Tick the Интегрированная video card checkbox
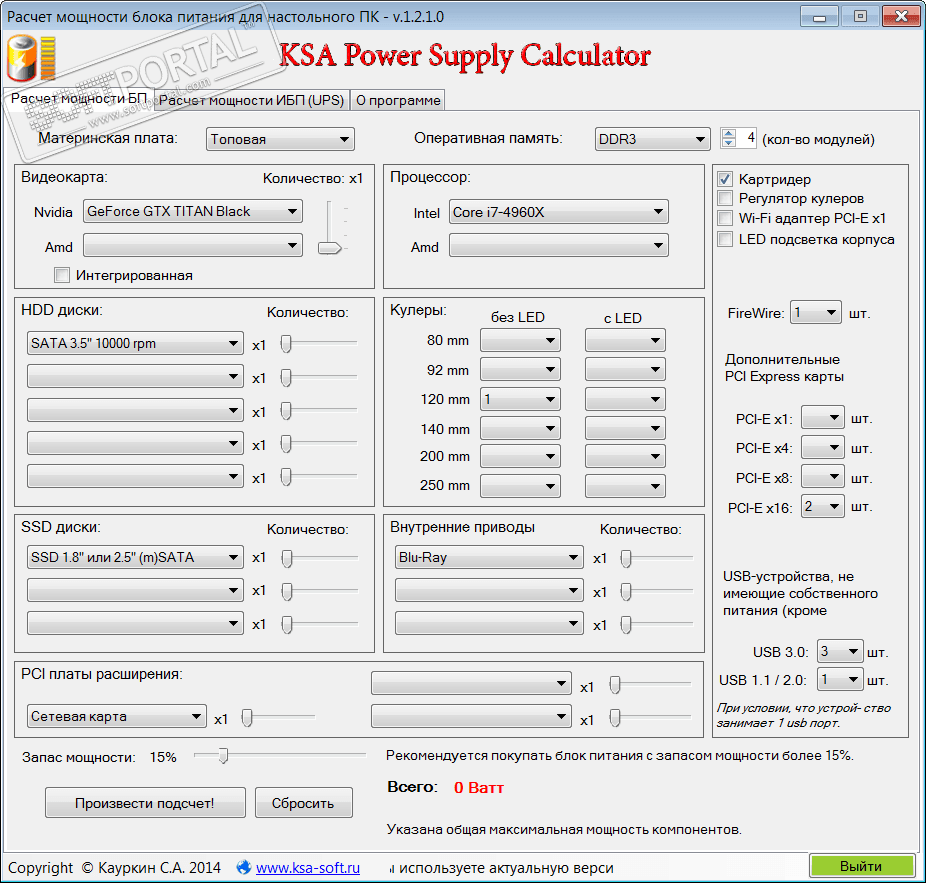The image size is (926, 883). [x=61, y=275]
